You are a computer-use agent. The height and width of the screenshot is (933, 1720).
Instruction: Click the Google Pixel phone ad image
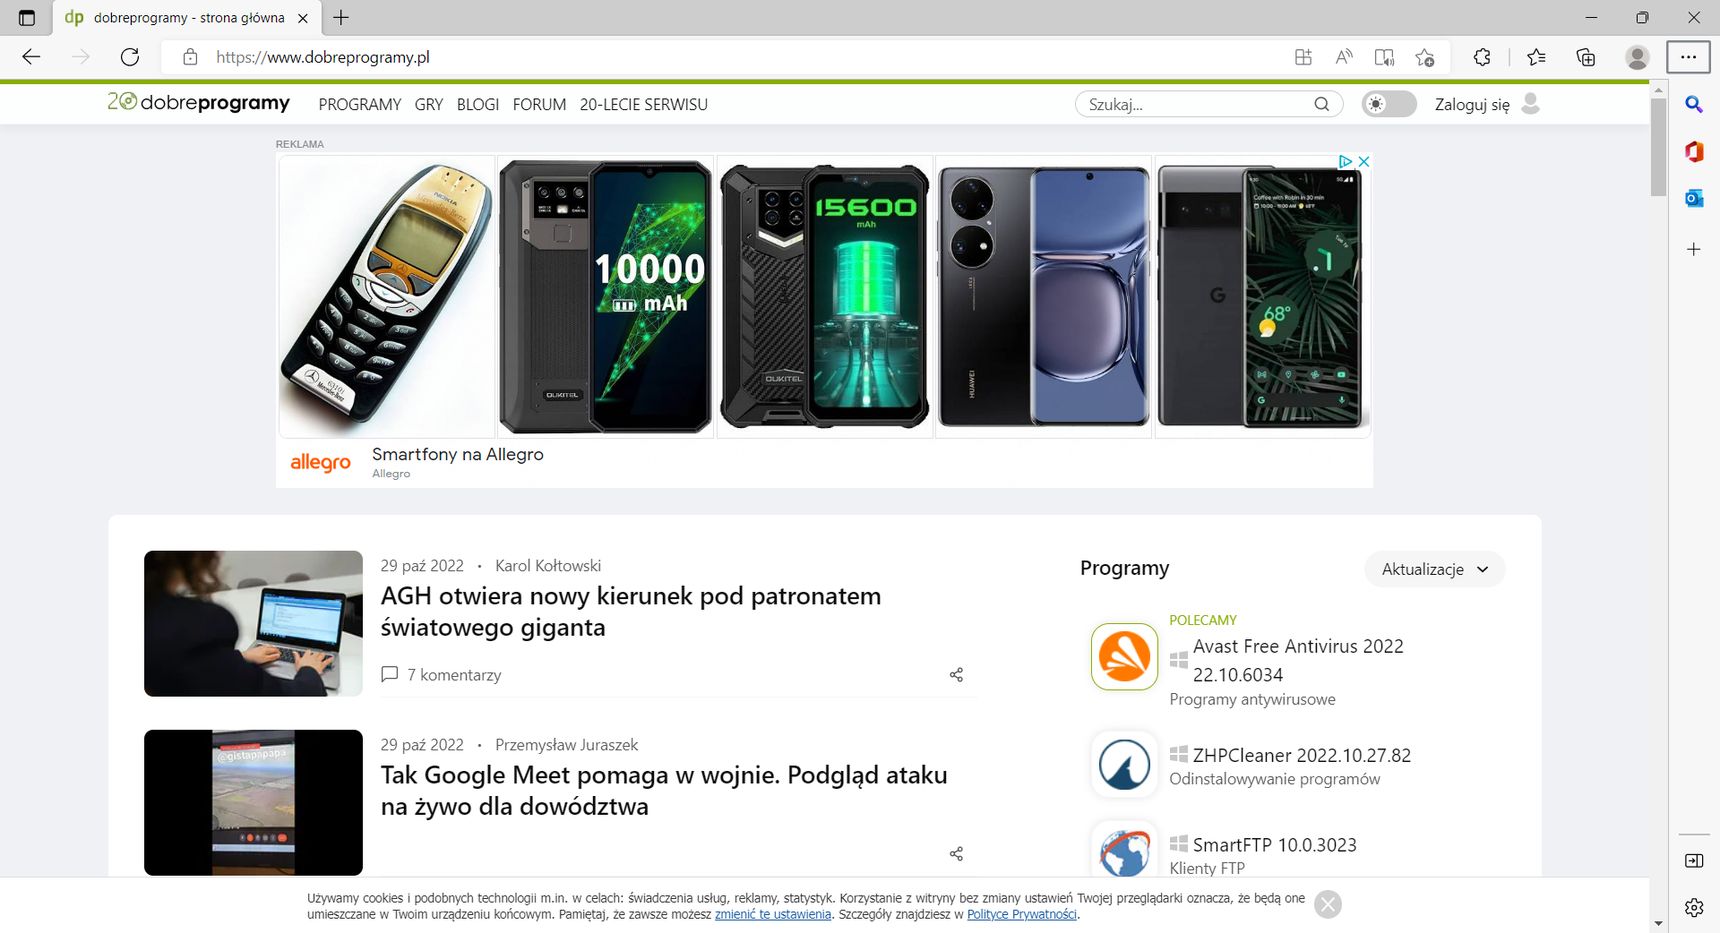coord(1262,296)
